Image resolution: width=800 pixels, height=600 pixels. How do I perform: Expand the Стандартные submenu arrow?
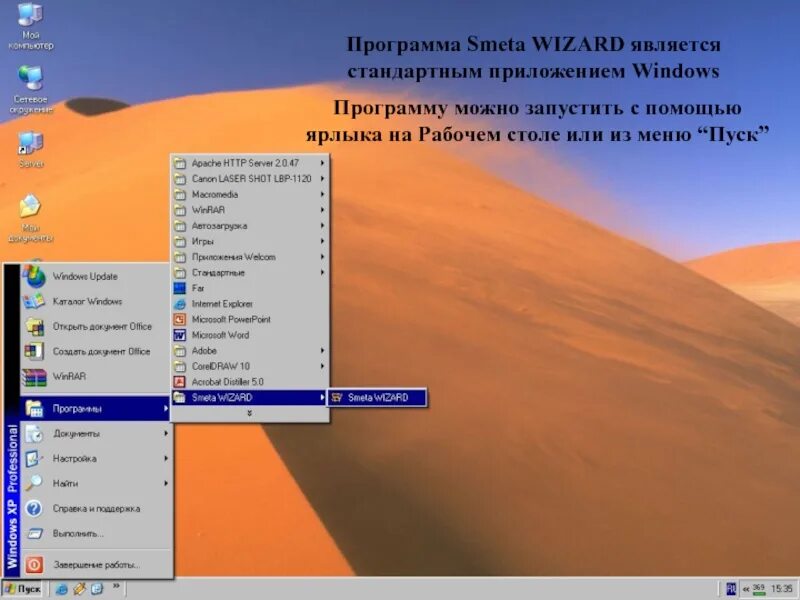pyautogui.click(x=322, y=272)
